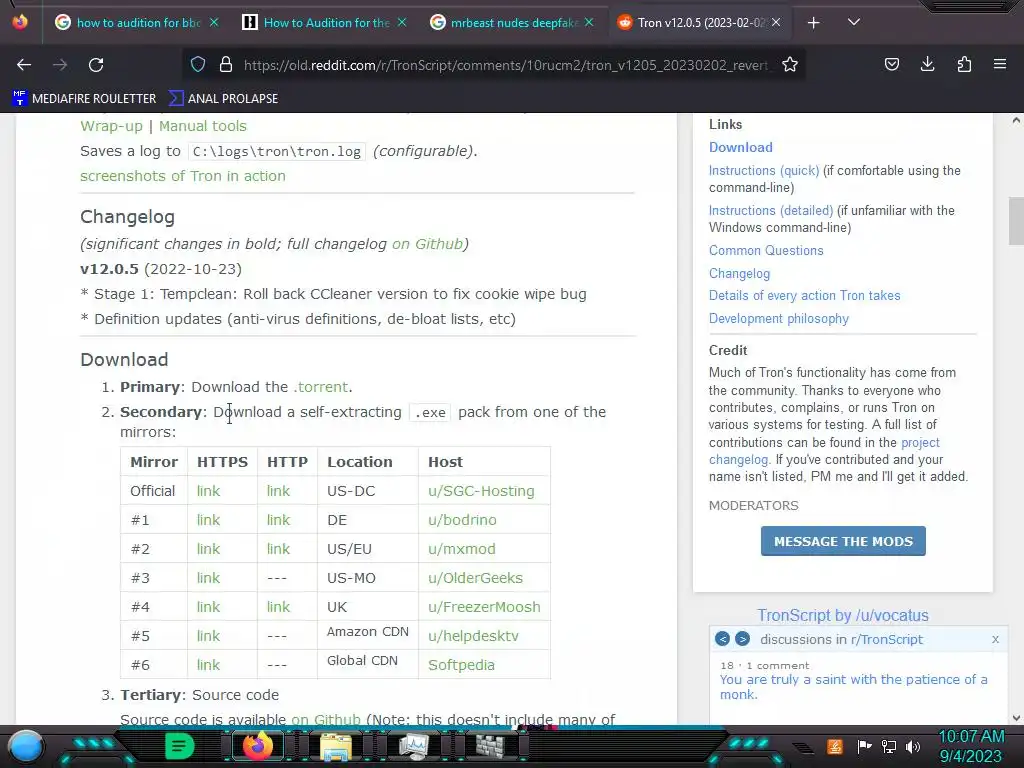
Task: Open Details of every action Tron takes
Action: [805, 295]
